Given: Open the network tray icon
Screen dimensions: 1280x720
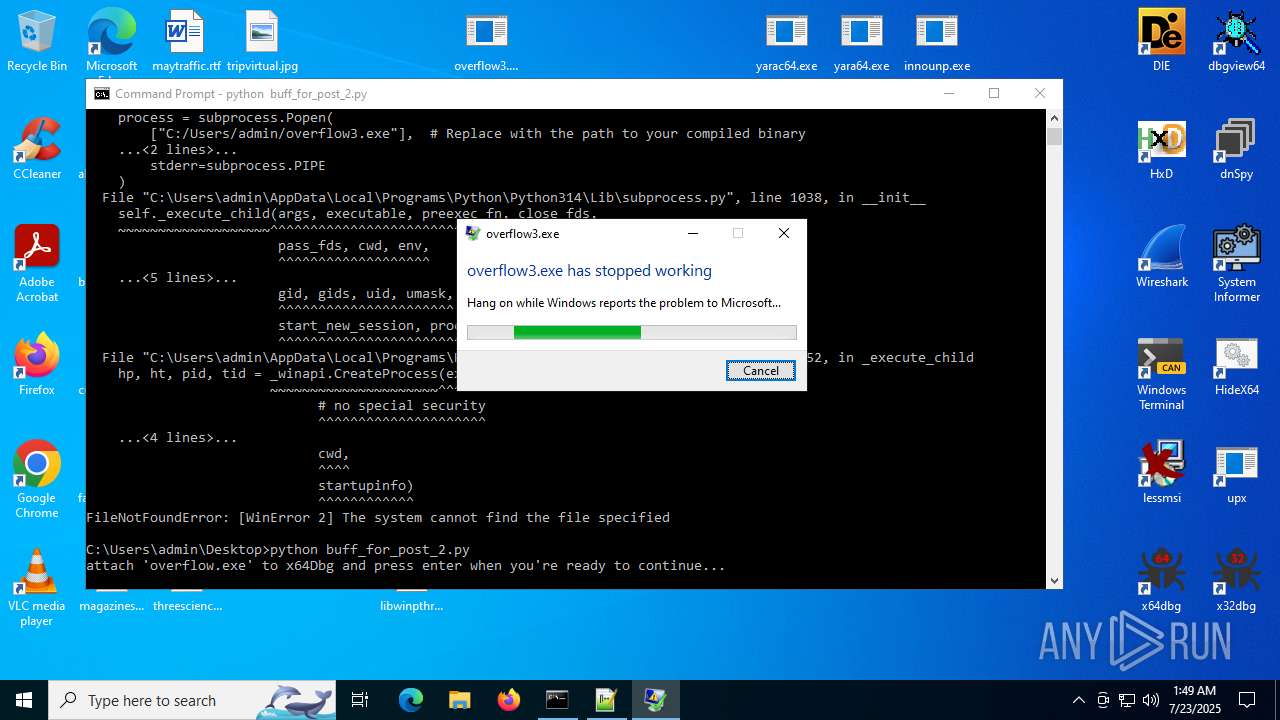Looking at the screenshot, I should [1127, 700].
